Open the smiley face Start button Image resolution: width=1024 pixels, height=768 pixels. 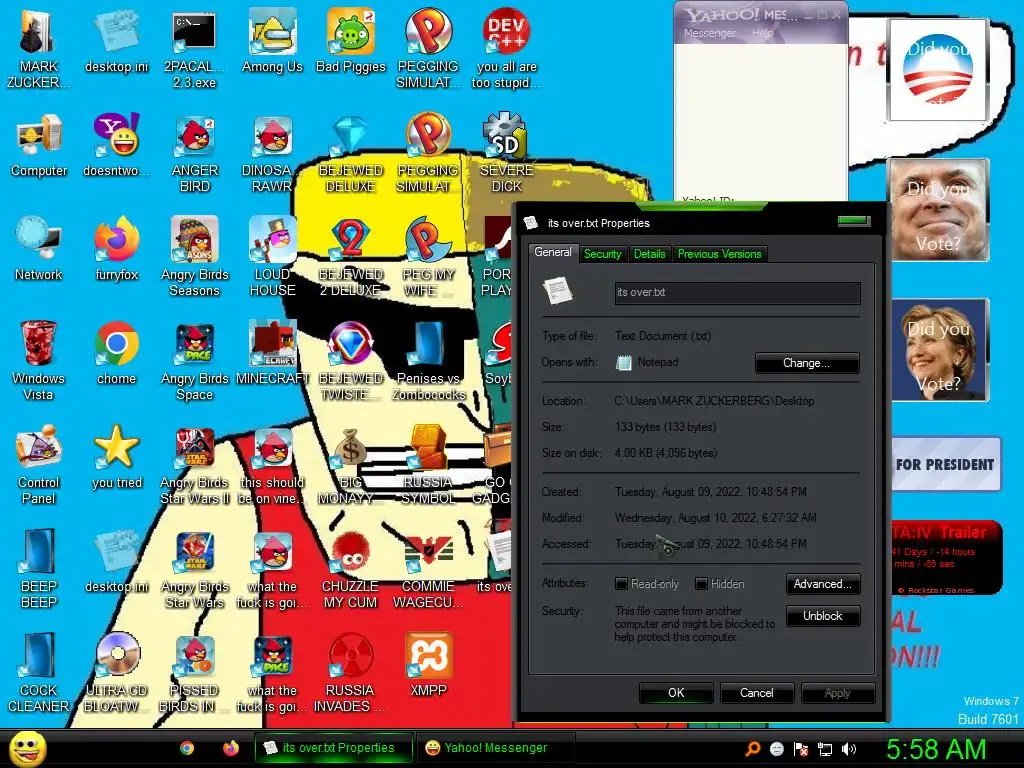(x=27, y=748)
